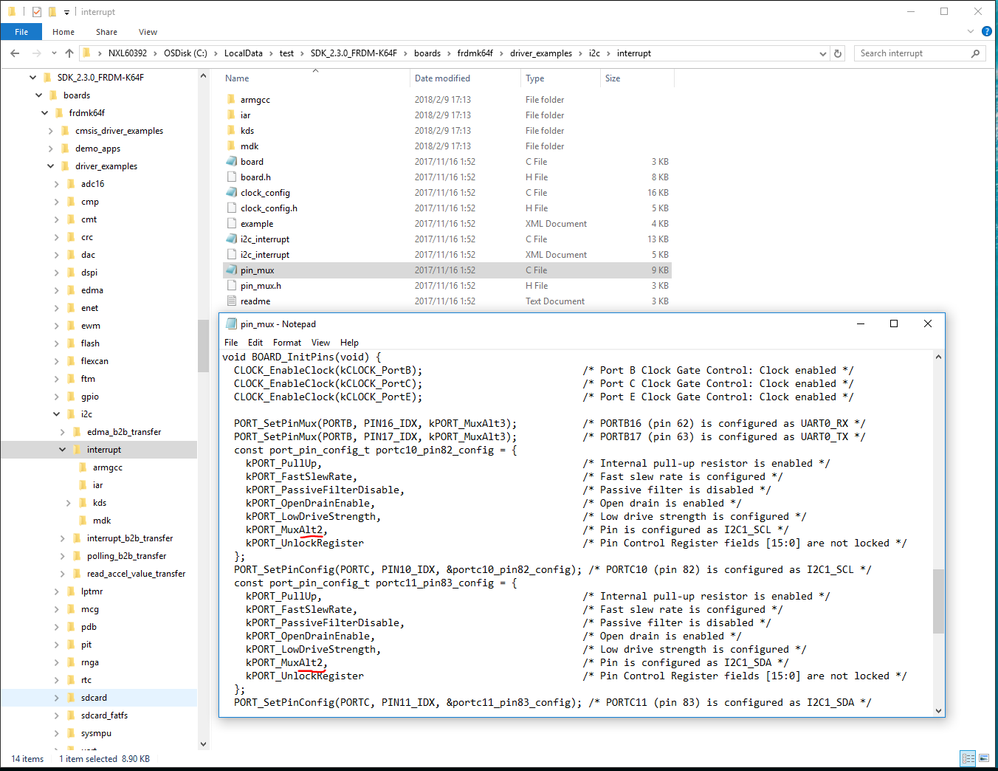Screen dimensions: 998x771
Task: Open the recent locations dropdown arrow
Action: point(53,53)
